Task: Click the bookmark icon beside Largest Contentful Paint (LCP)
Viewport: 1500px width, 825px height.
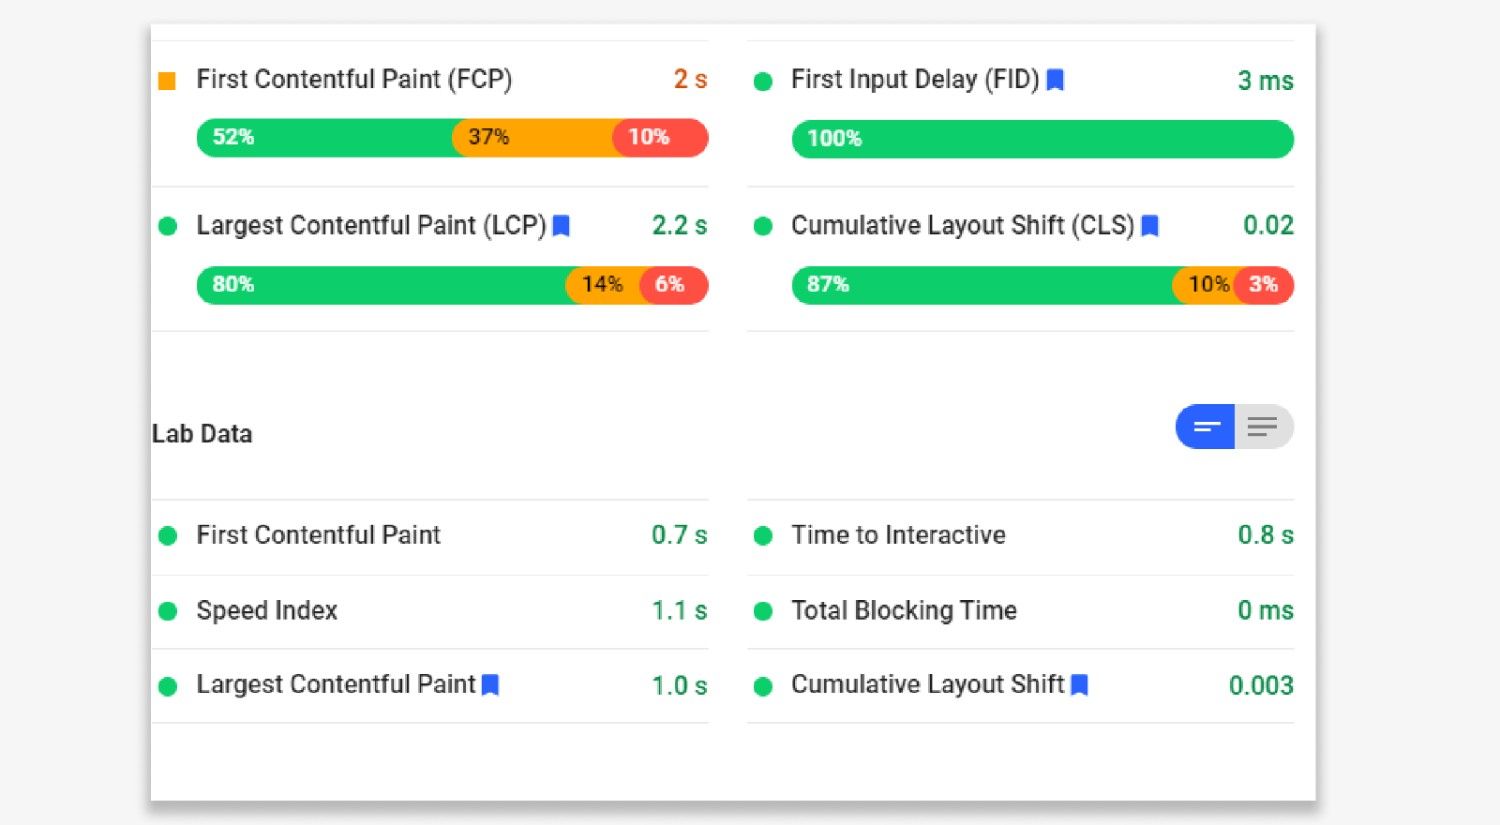Action: click(561, 226)
